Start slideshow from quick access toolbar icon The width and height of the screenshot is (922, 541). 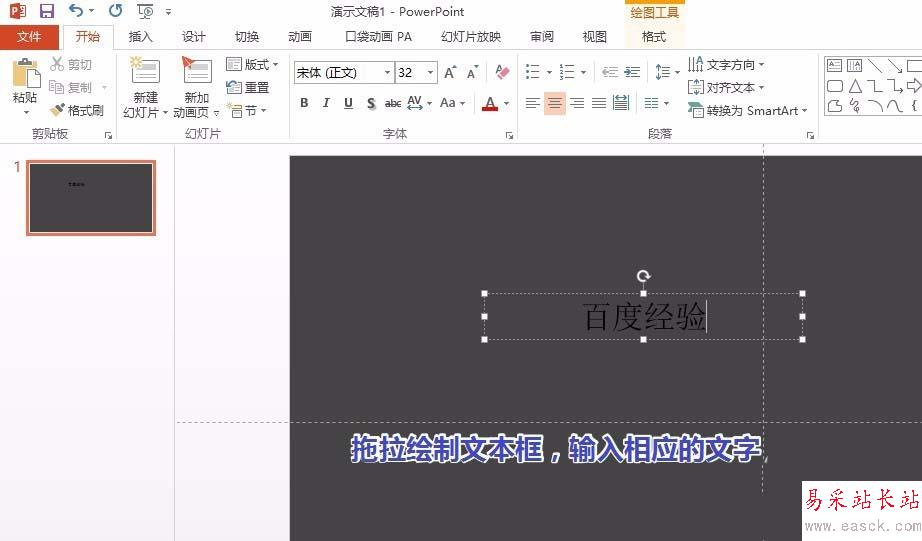[x=145, y=11]
